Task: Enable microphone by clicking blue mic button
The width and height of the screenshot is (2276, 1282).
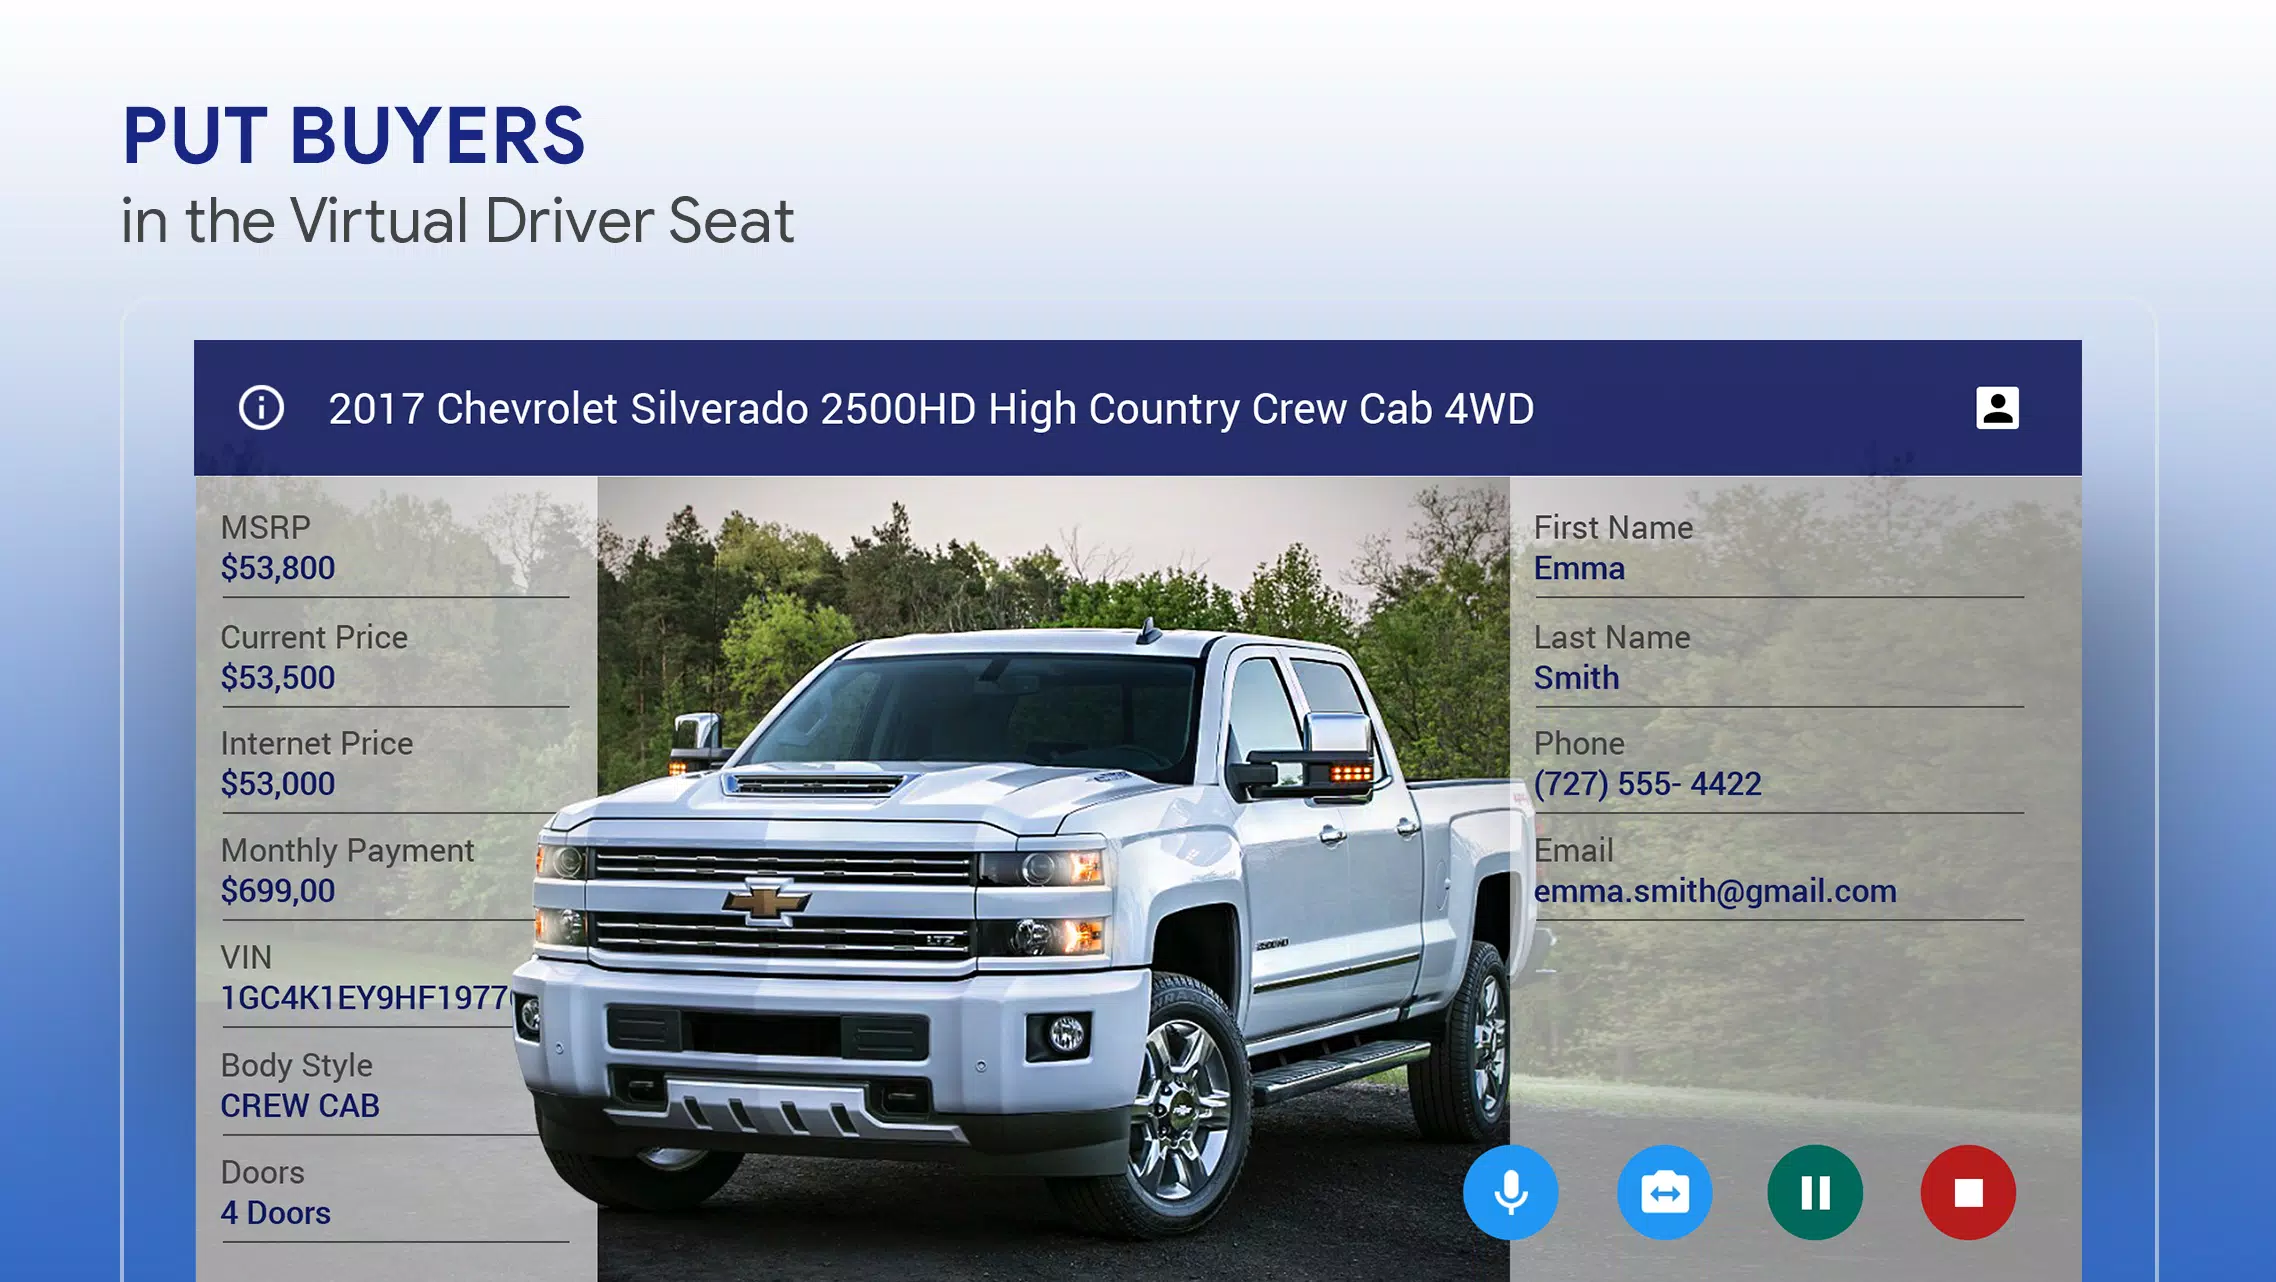Action: point(1510,1191)
